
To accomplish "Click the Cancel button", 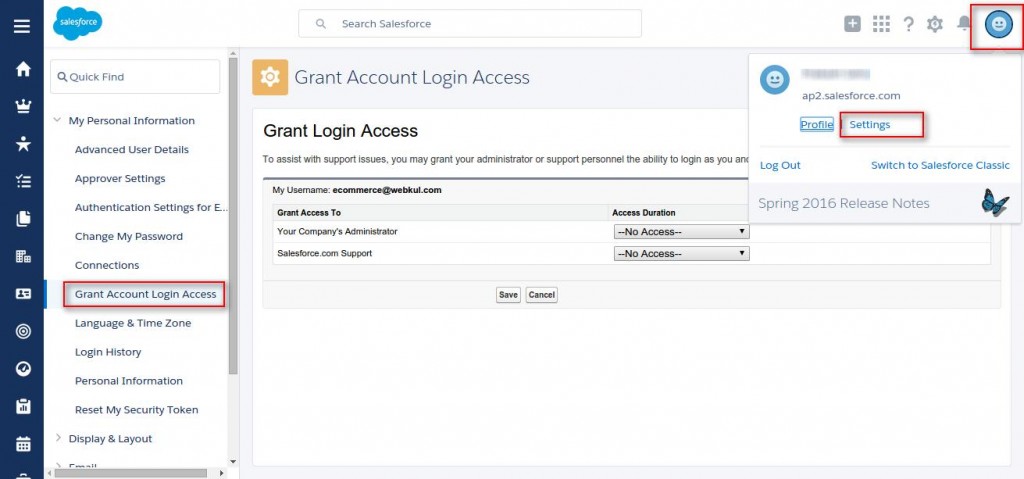I will pyautogui.click(x=541, y=295).
